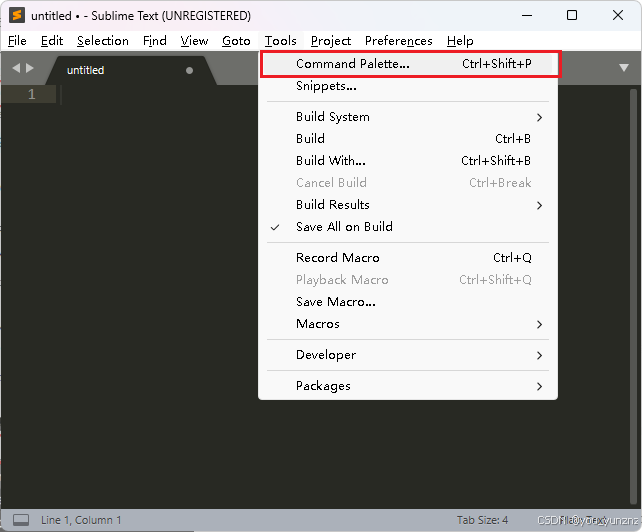Start Record Macro
The height and width of the screenshot is (532, 642).
click(408, 258)
